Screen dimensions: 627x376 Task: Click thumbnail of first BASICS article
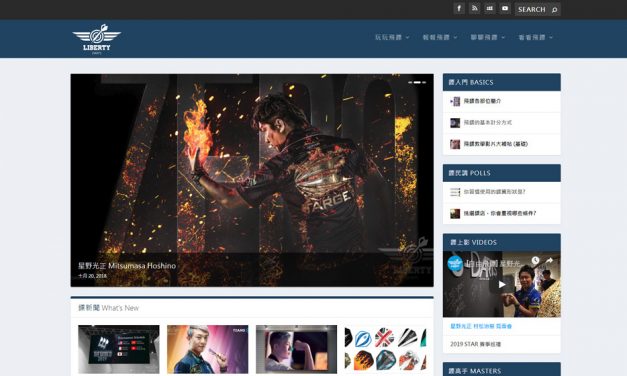455,102
